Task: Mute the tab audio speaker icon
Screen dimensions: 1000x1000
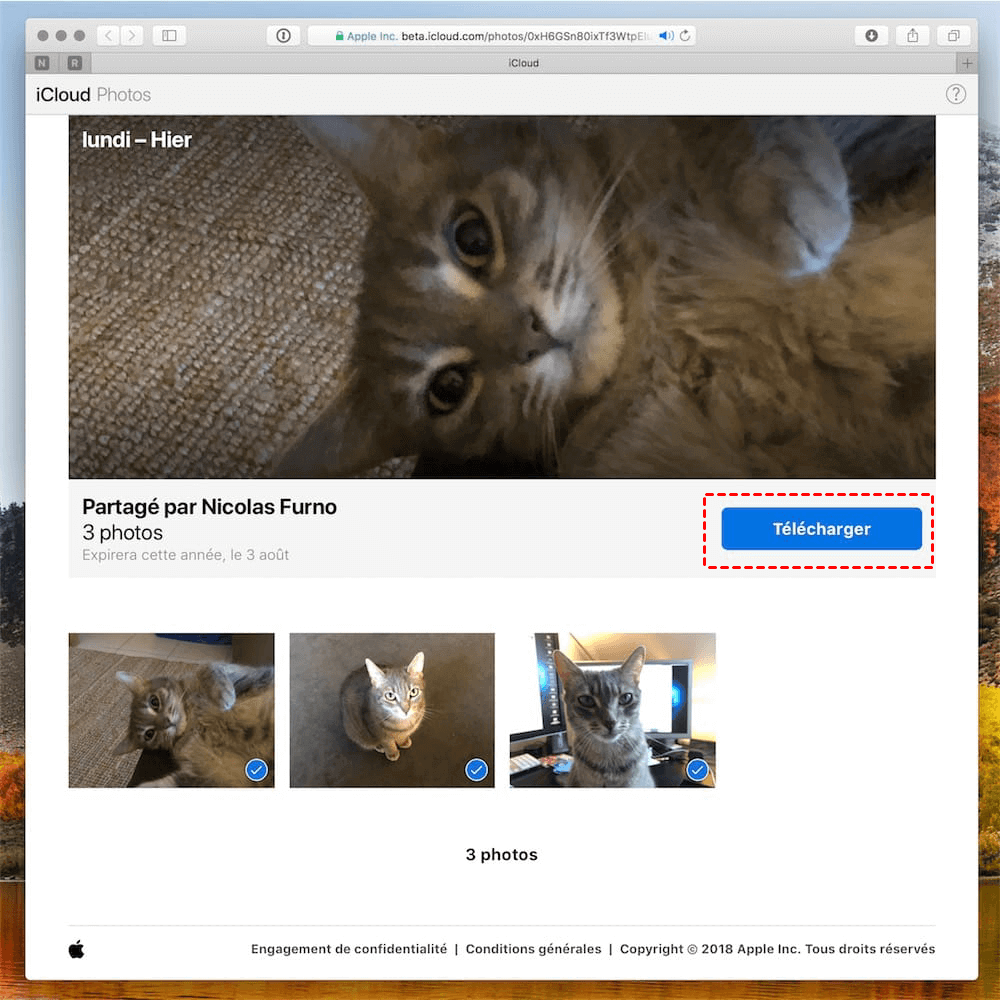Action: (x=666, y=36)
